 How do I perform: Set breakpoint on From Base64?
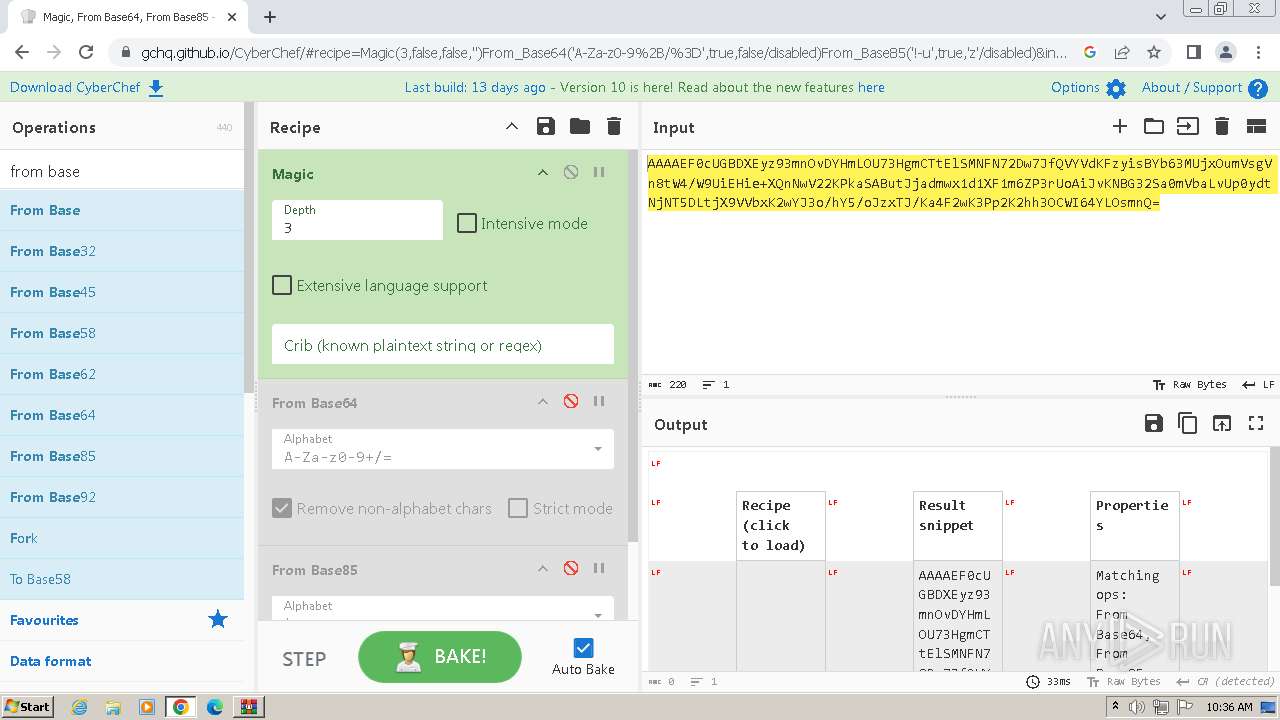[599, 401]
